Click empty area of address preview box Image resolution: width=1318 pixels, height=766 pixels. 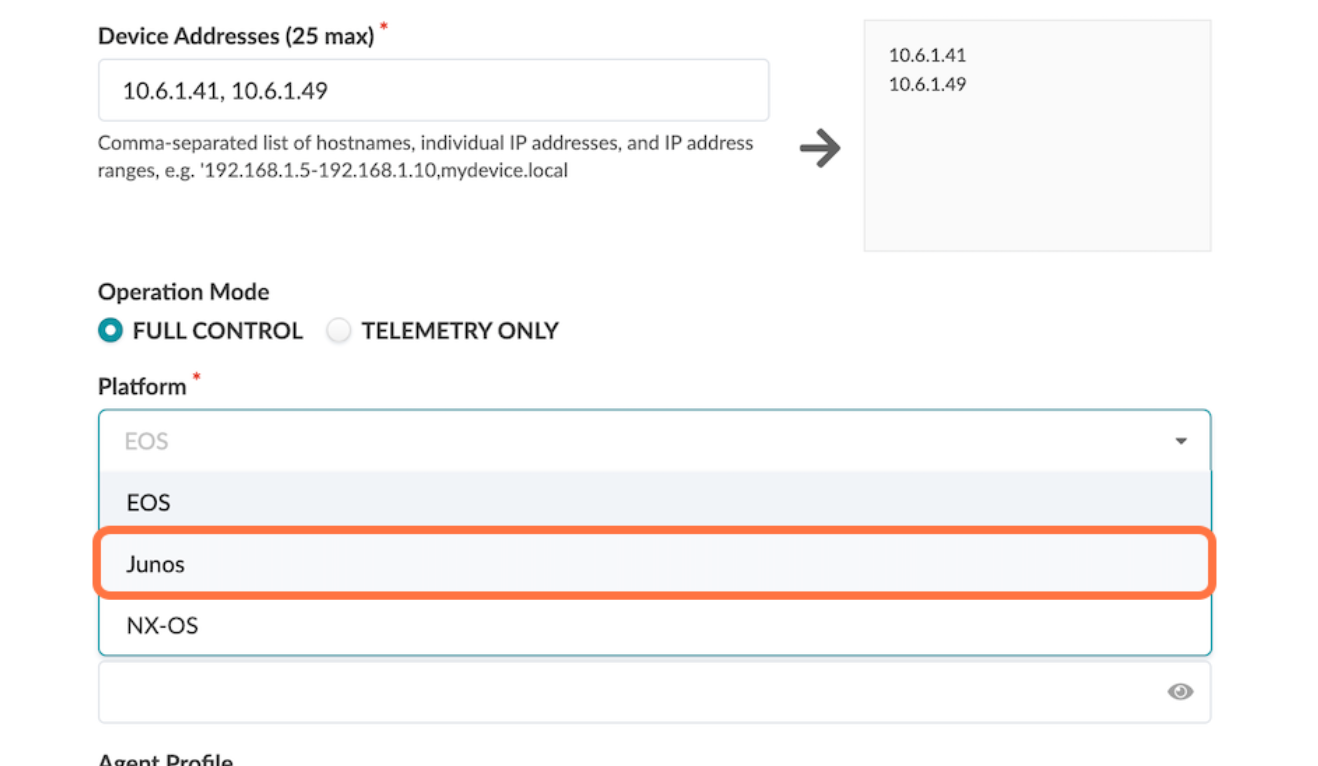pyautogui.click(x=1036, y=180)
